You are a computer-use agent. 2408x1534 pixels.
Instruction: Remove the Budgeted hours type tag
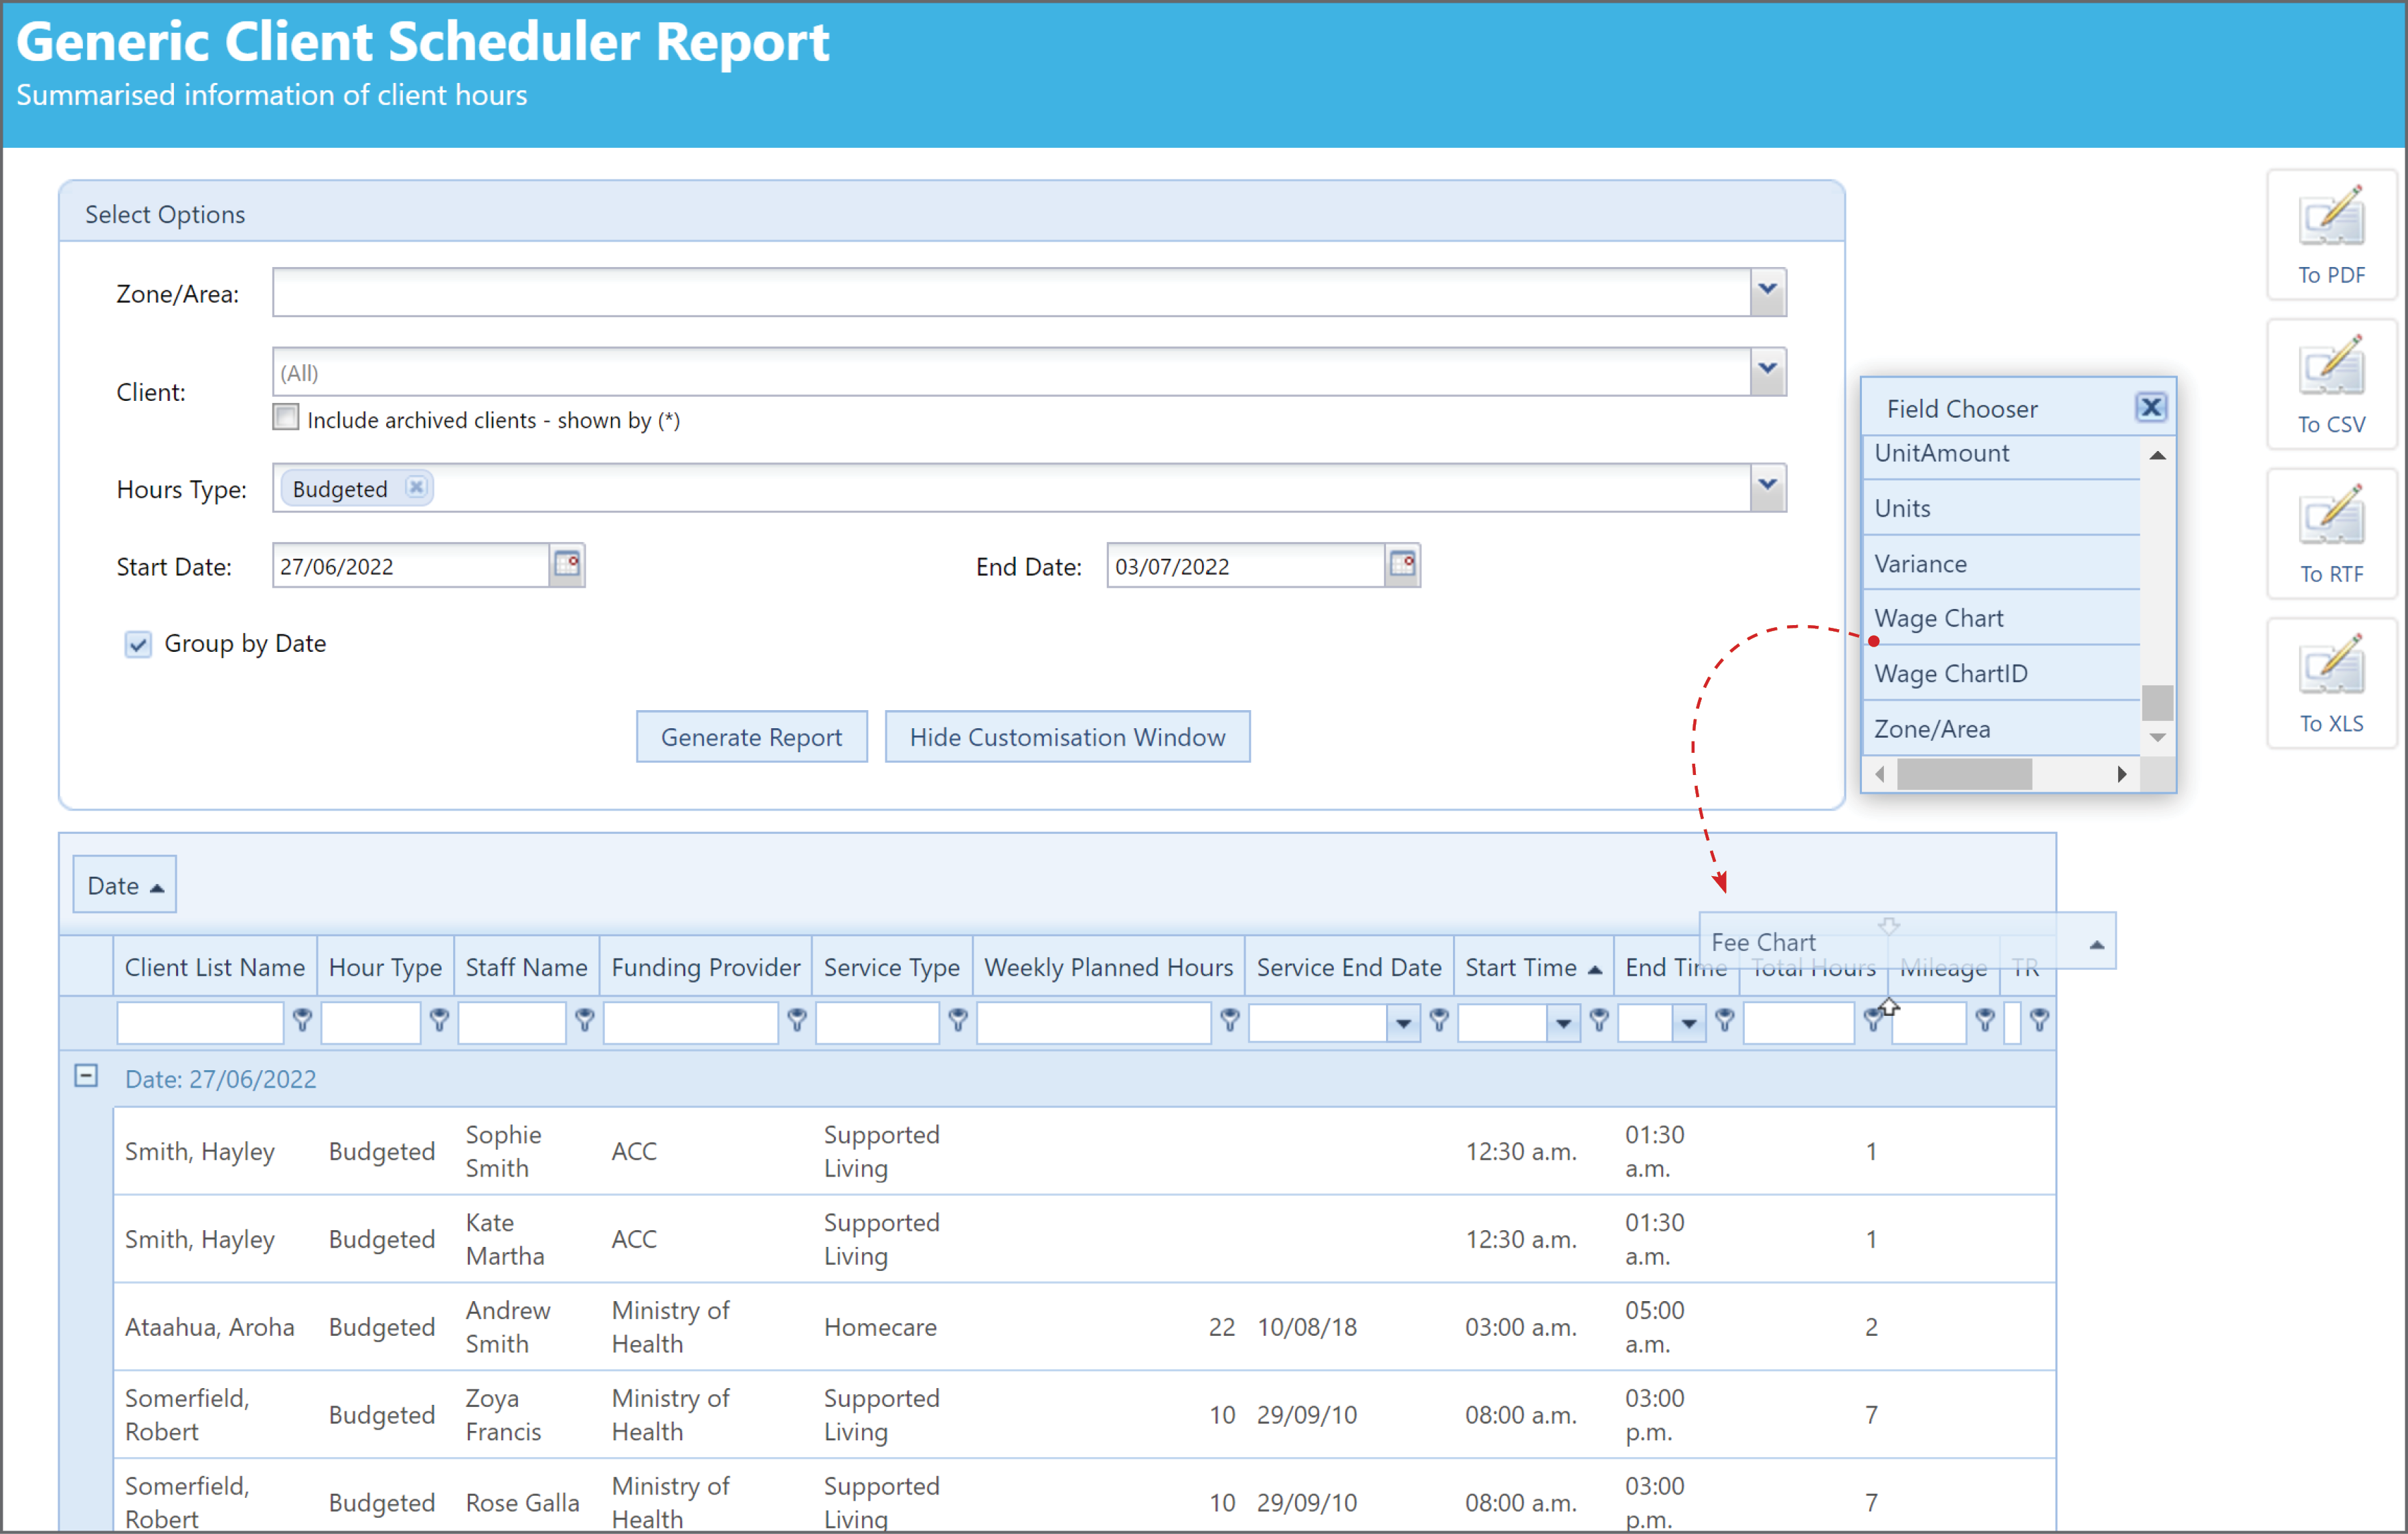point(416,487)
